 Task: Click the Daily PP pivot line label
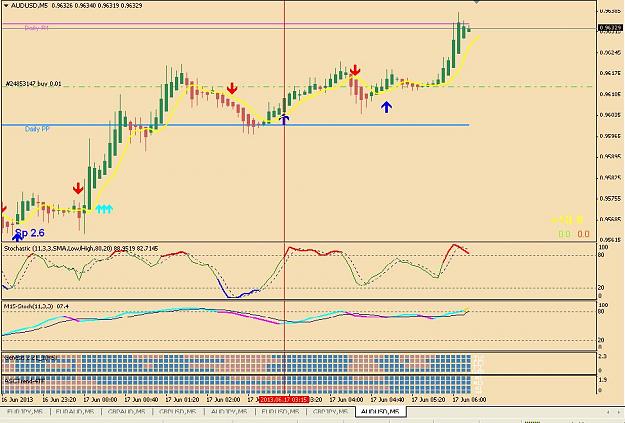[x=37, y=129]
